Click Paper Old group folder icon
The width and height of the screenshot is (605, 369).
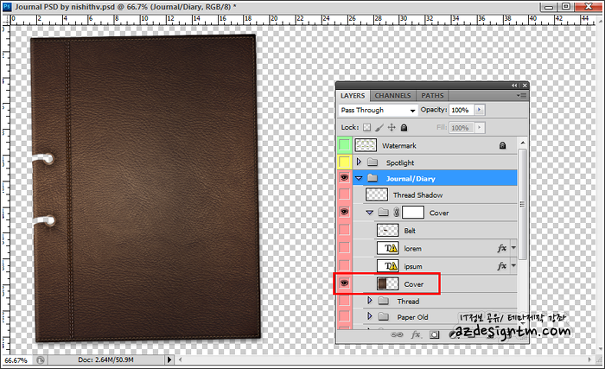tap(383, 317)
